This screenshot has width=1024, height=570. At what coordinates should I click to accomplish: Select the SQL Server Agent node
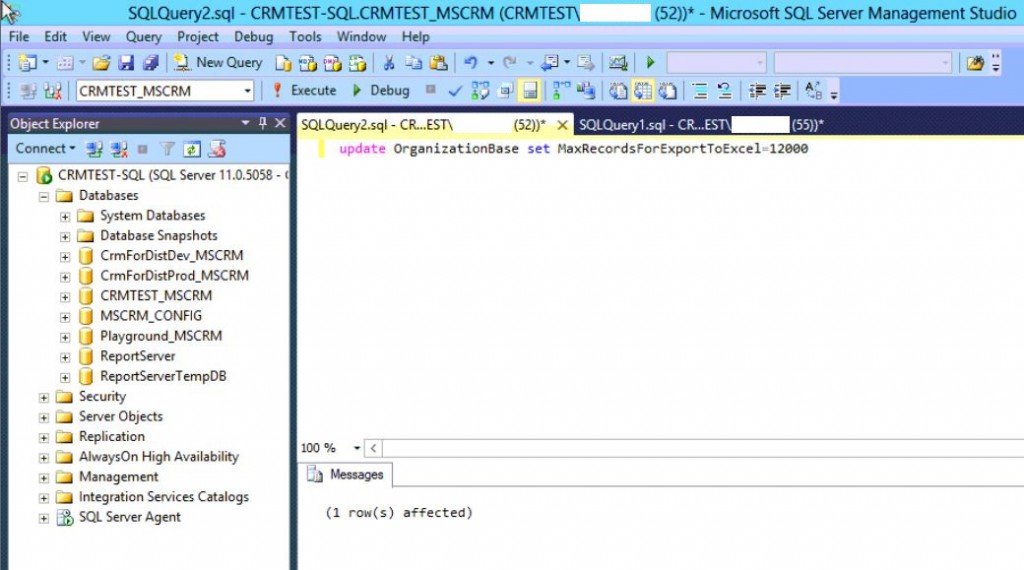pos(129,517)
